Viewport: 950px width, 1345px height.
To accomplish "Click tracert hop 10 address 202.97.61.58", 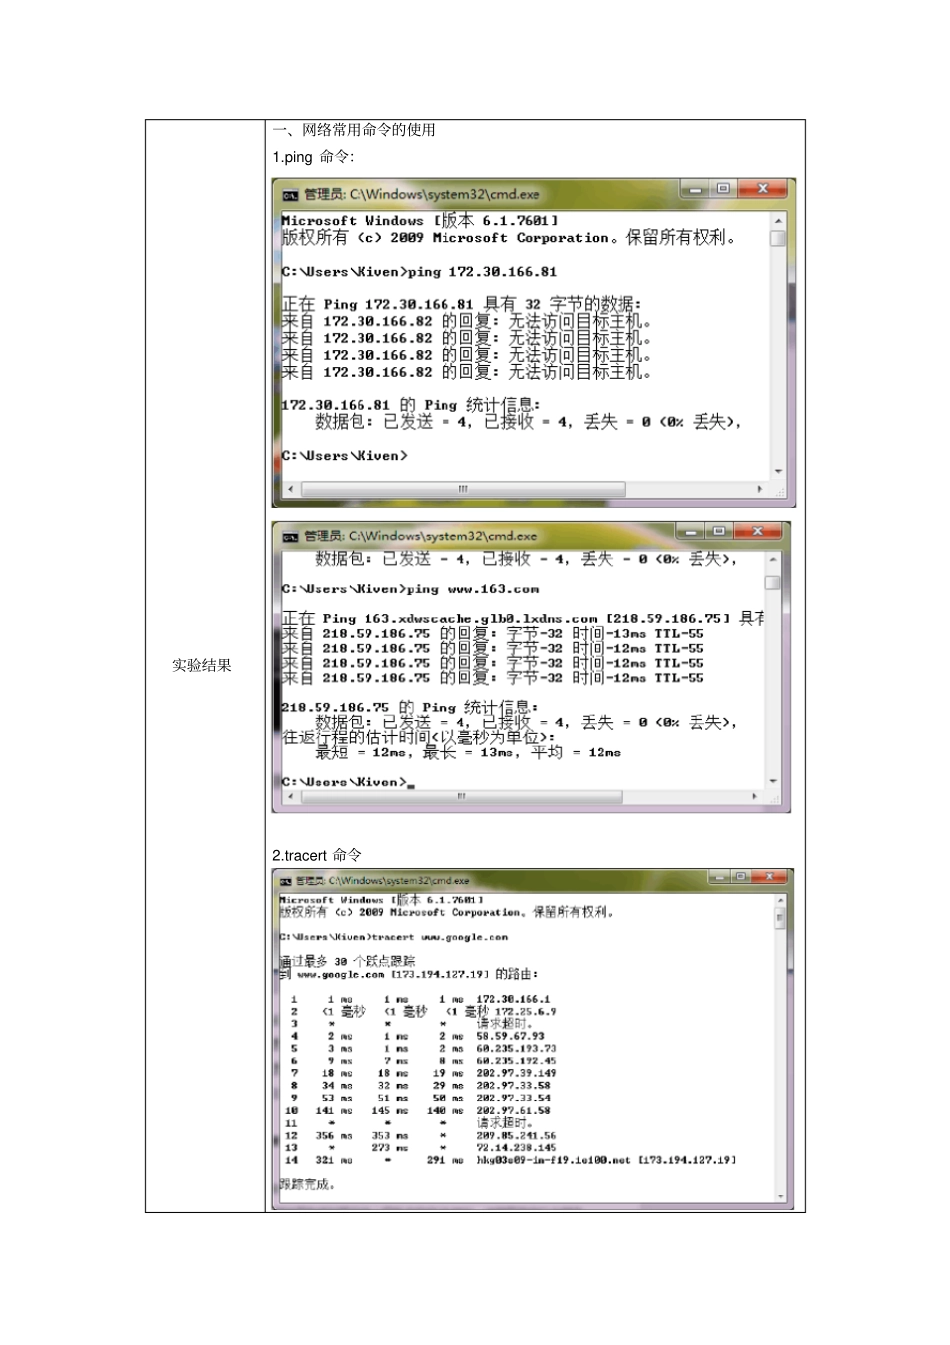I will (x=513, y=1111).
